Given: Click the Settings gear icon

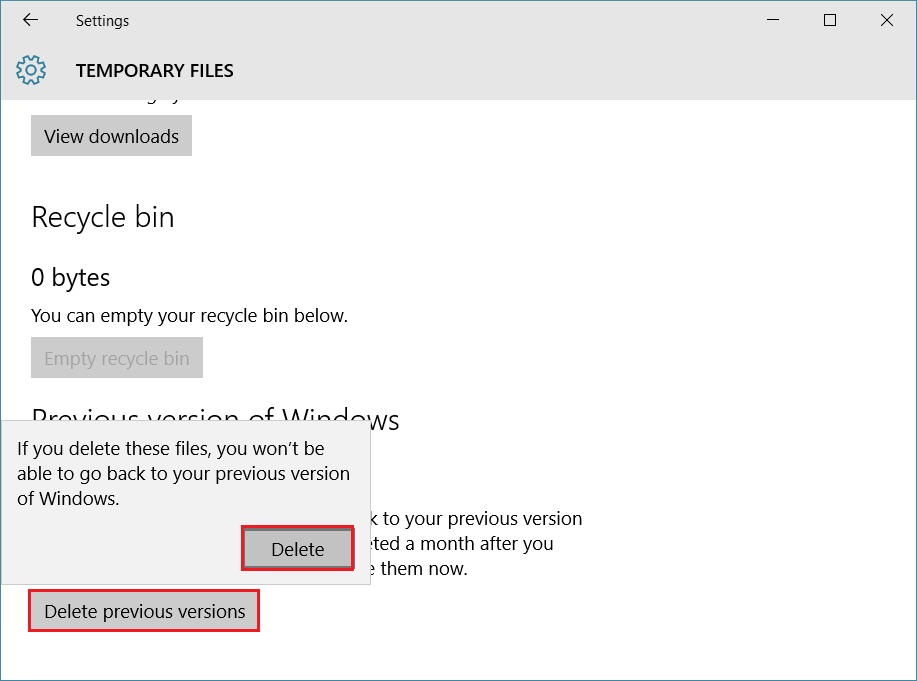Looking at the screenshot, I should 31,70.
